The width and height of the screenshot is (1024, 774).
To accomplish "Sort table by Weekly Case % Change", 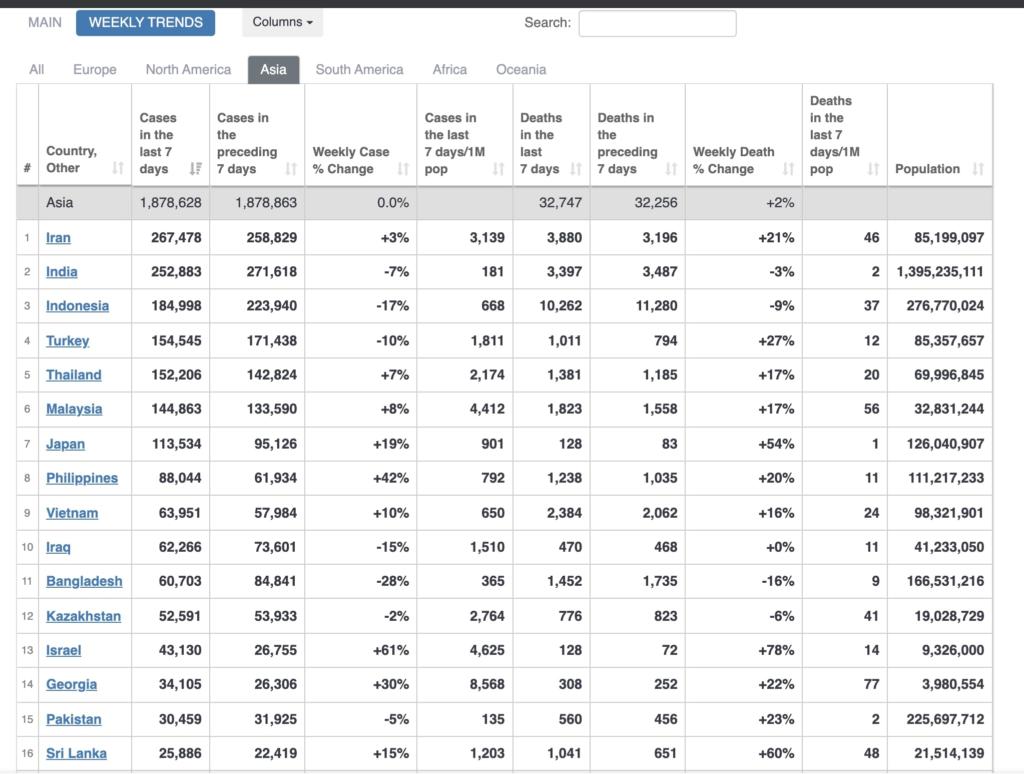I will click(403, 169).
